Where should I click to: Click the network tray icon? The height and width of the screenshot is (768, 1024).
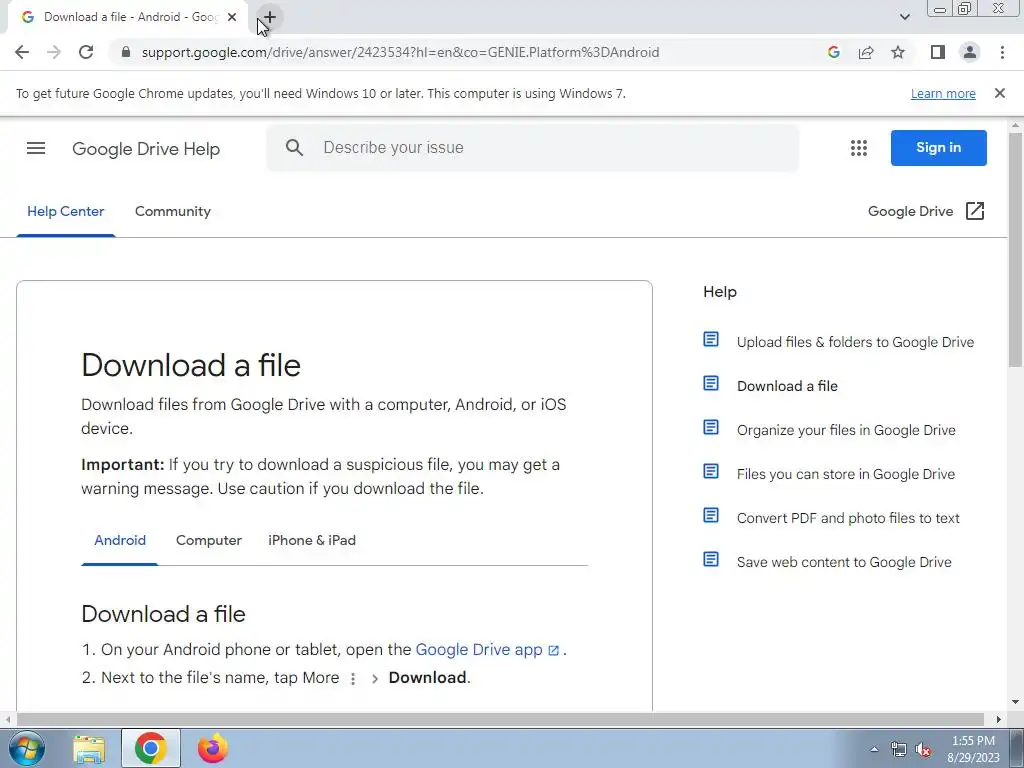click(x=899, y=750)
